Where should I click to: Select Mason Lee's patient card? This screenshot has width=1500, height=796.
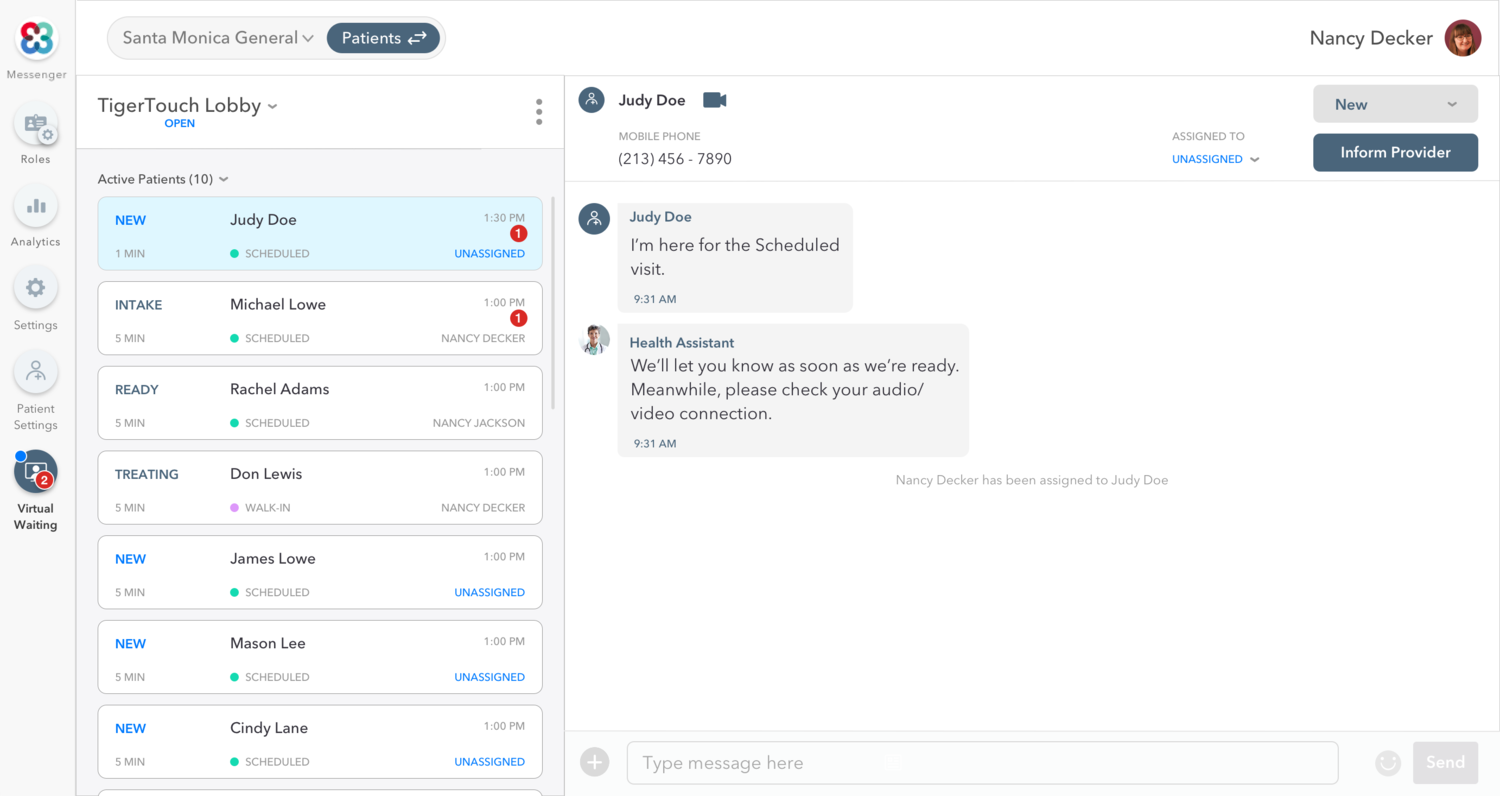[320, 657]
